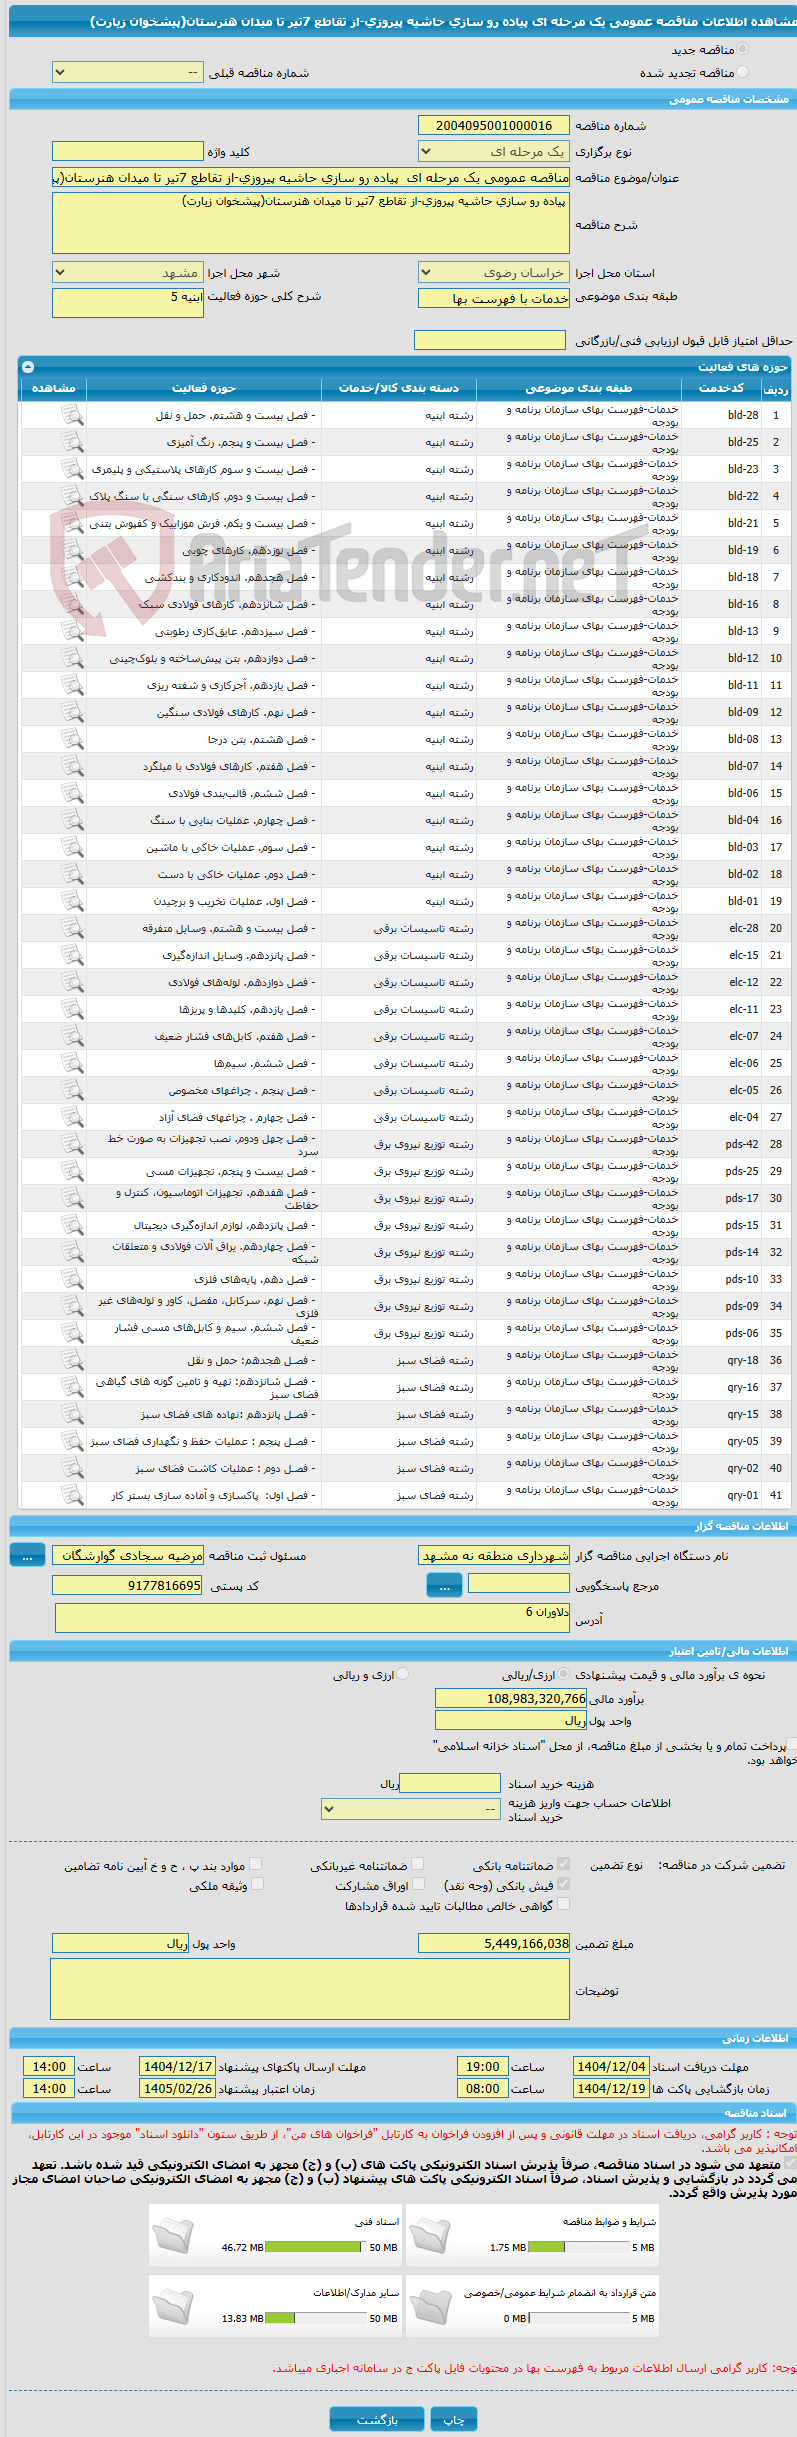Open the متن قرارداد folder icon
This screenshot has width=797, height=2437.
tap(430, 2306)
